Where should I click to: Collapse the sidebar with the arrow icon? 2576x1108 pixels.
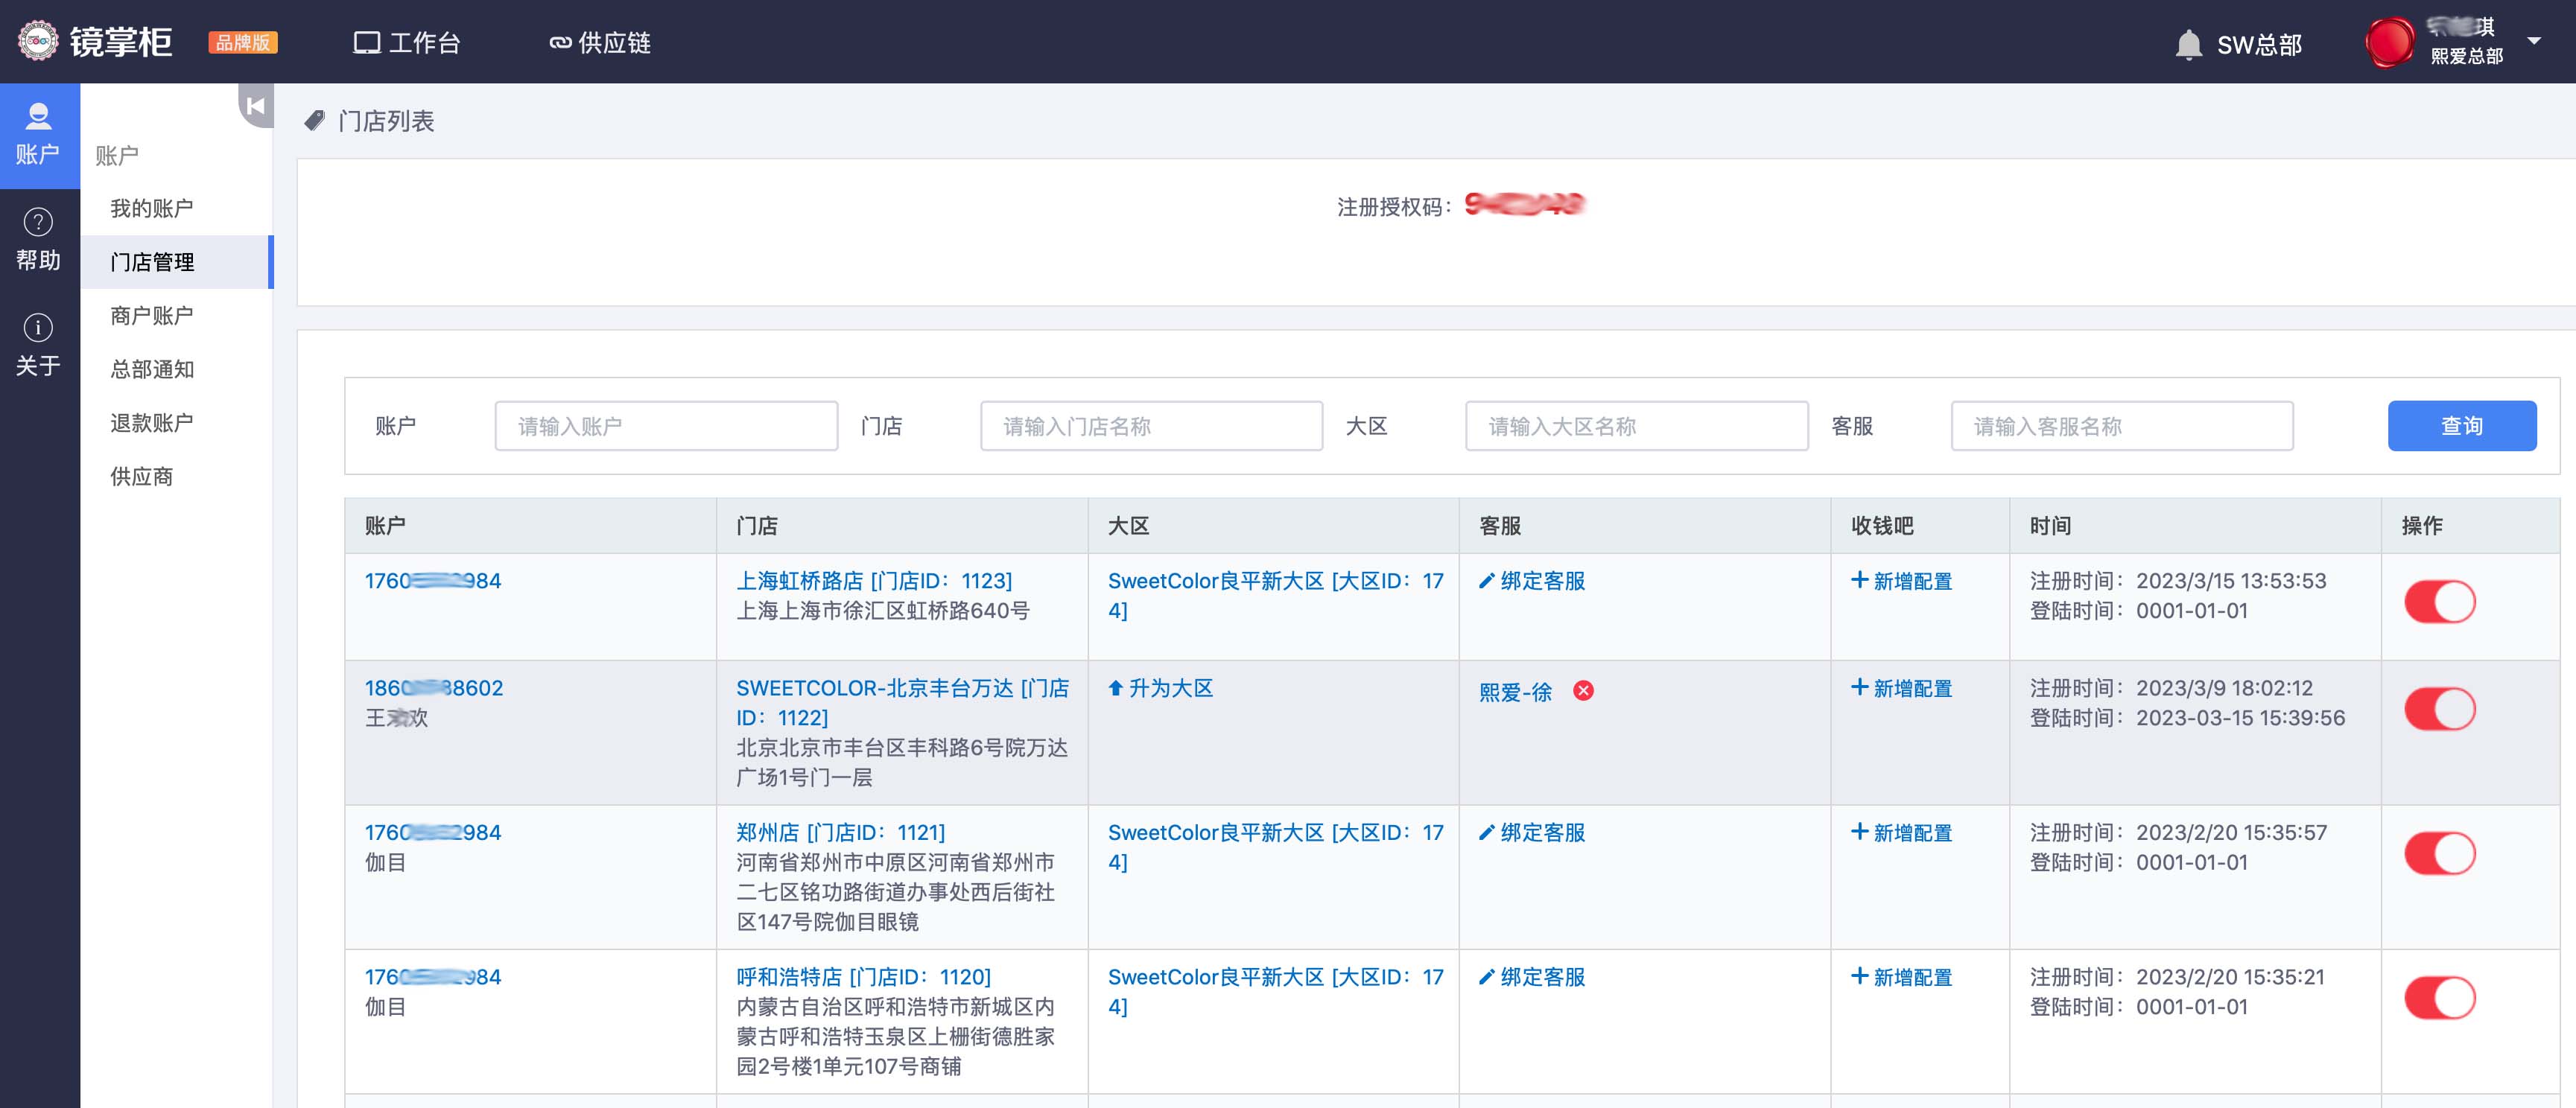pyautogui.click(x=256, y=106)
